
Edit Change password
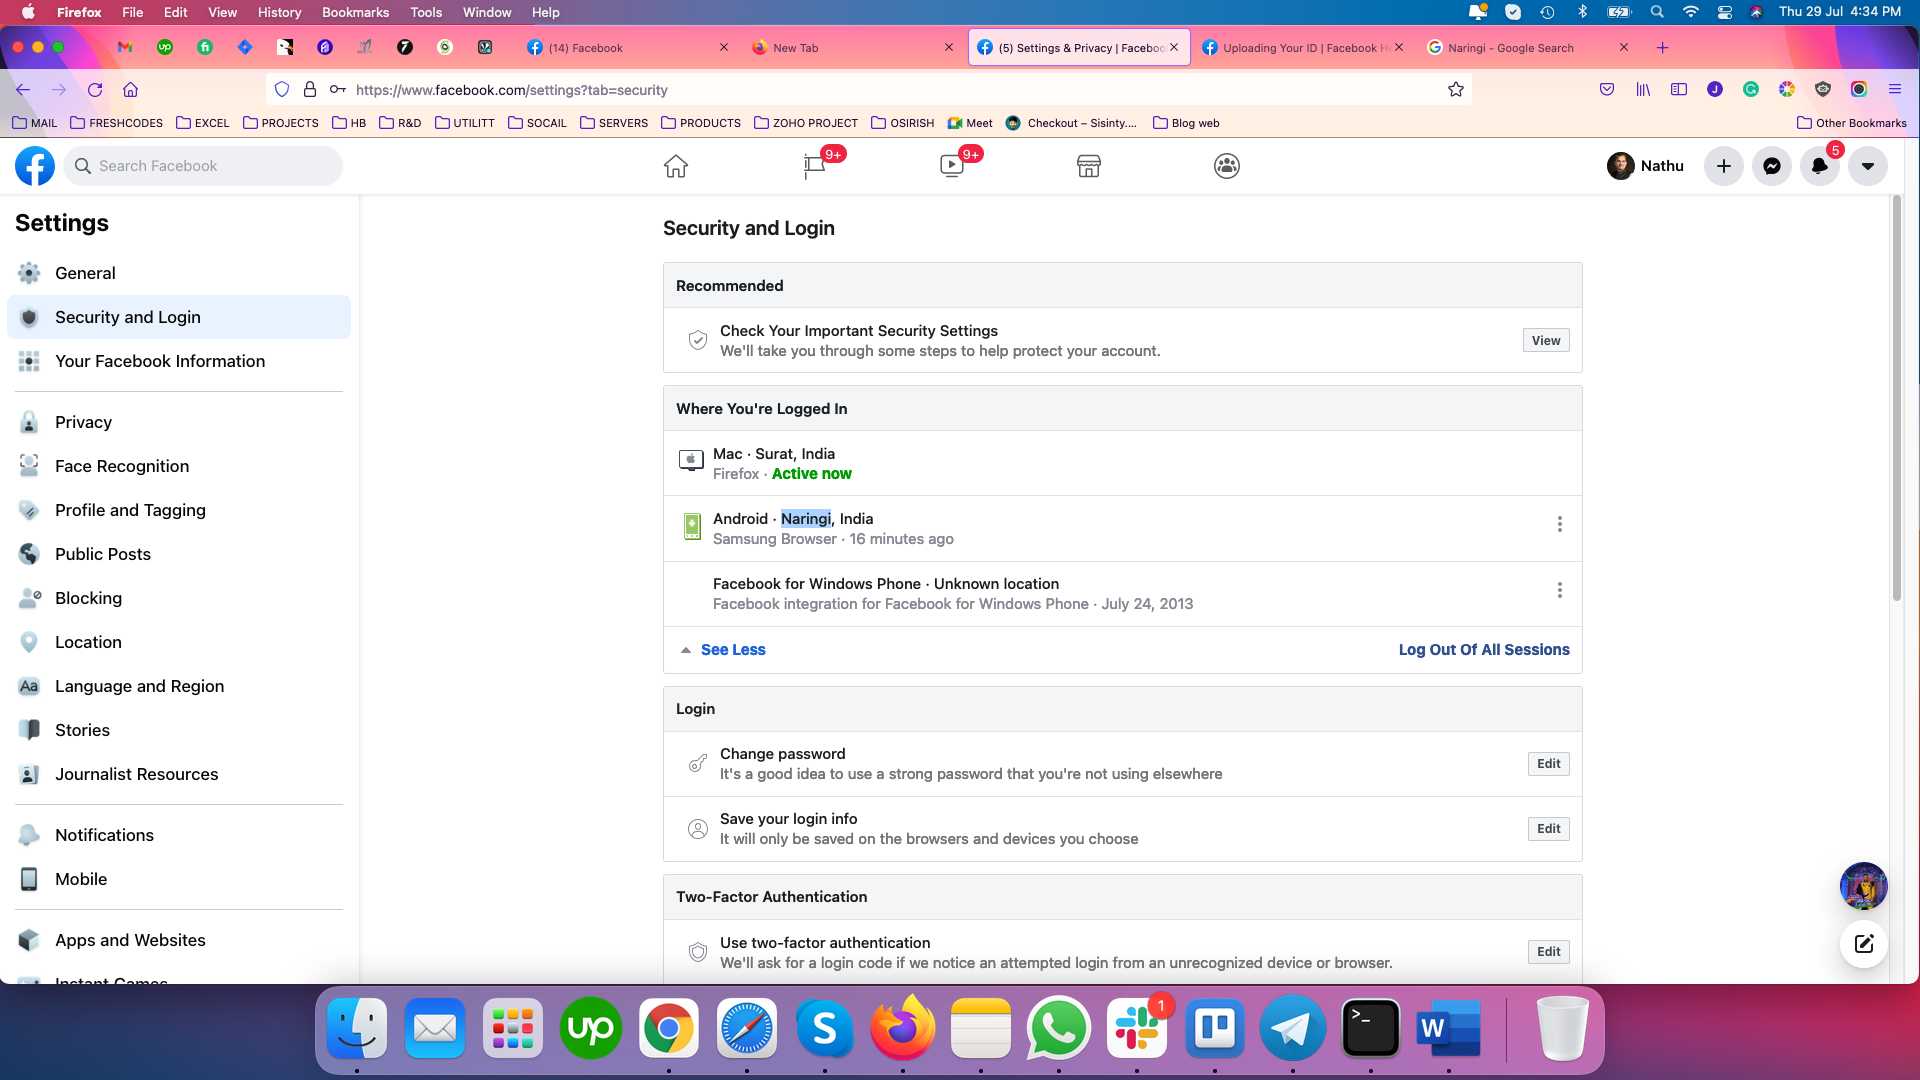1549,764
